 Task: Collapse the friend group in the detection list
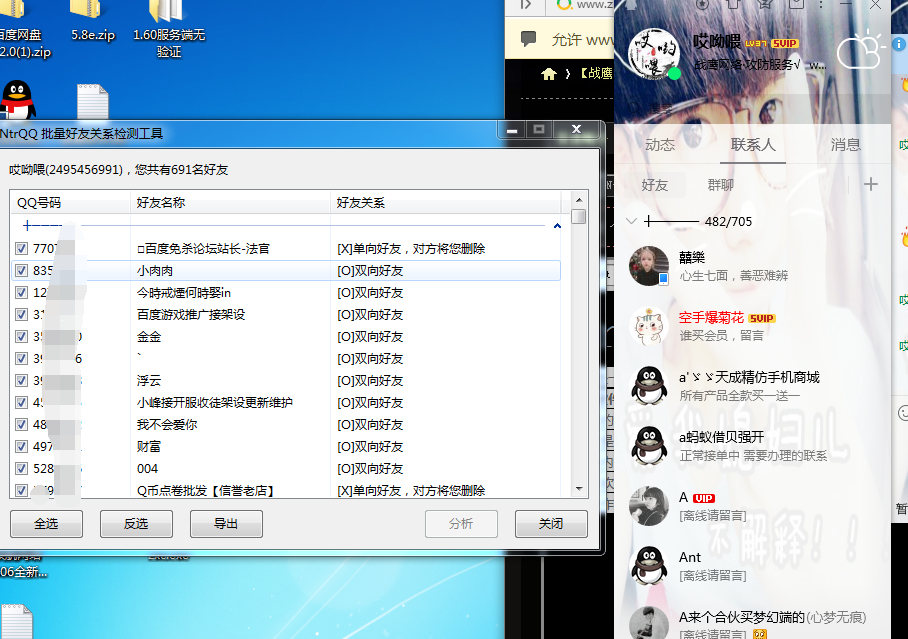click(557, 225)
